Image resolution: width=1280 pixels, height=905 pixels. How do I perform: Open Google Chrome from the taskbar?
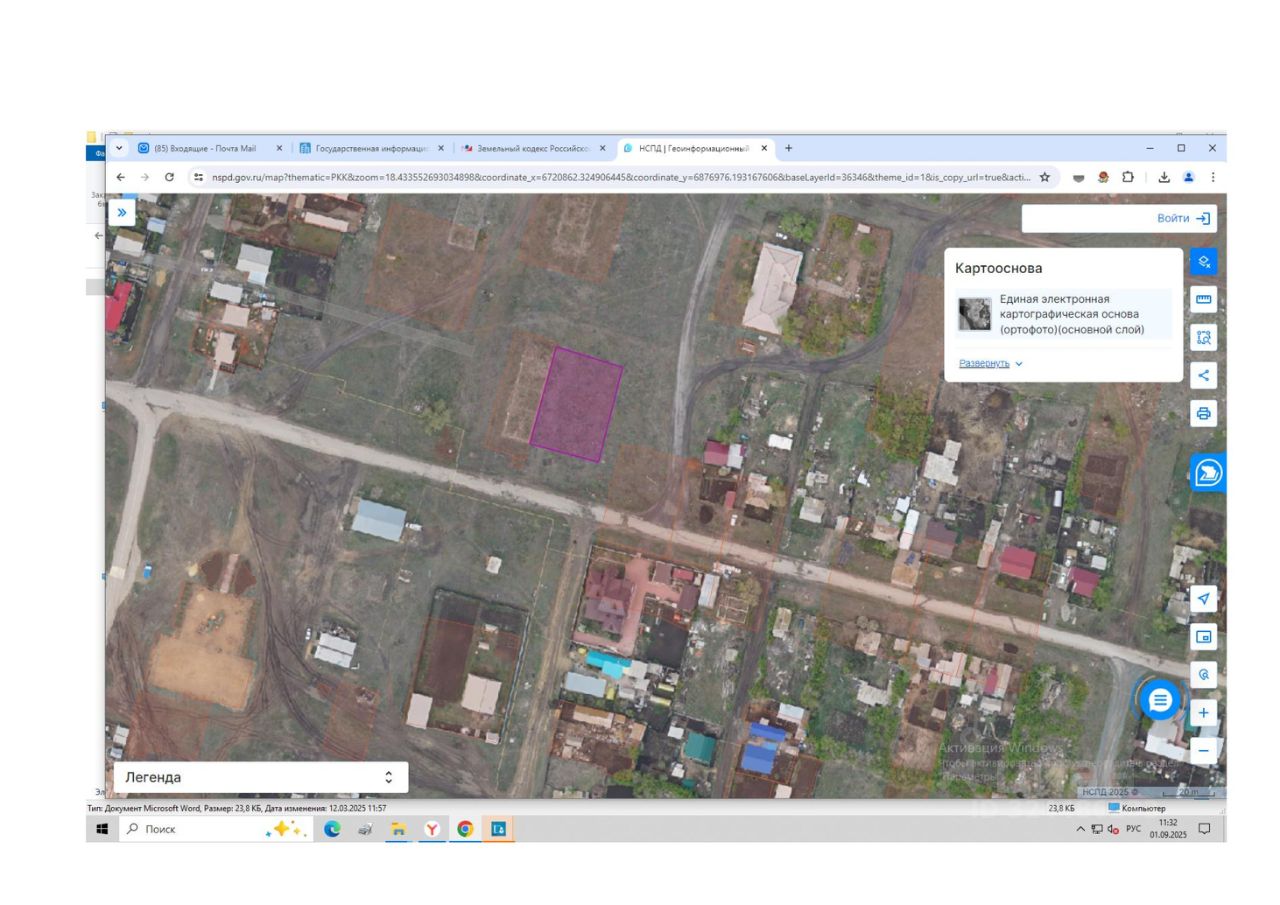pos(465,829)
